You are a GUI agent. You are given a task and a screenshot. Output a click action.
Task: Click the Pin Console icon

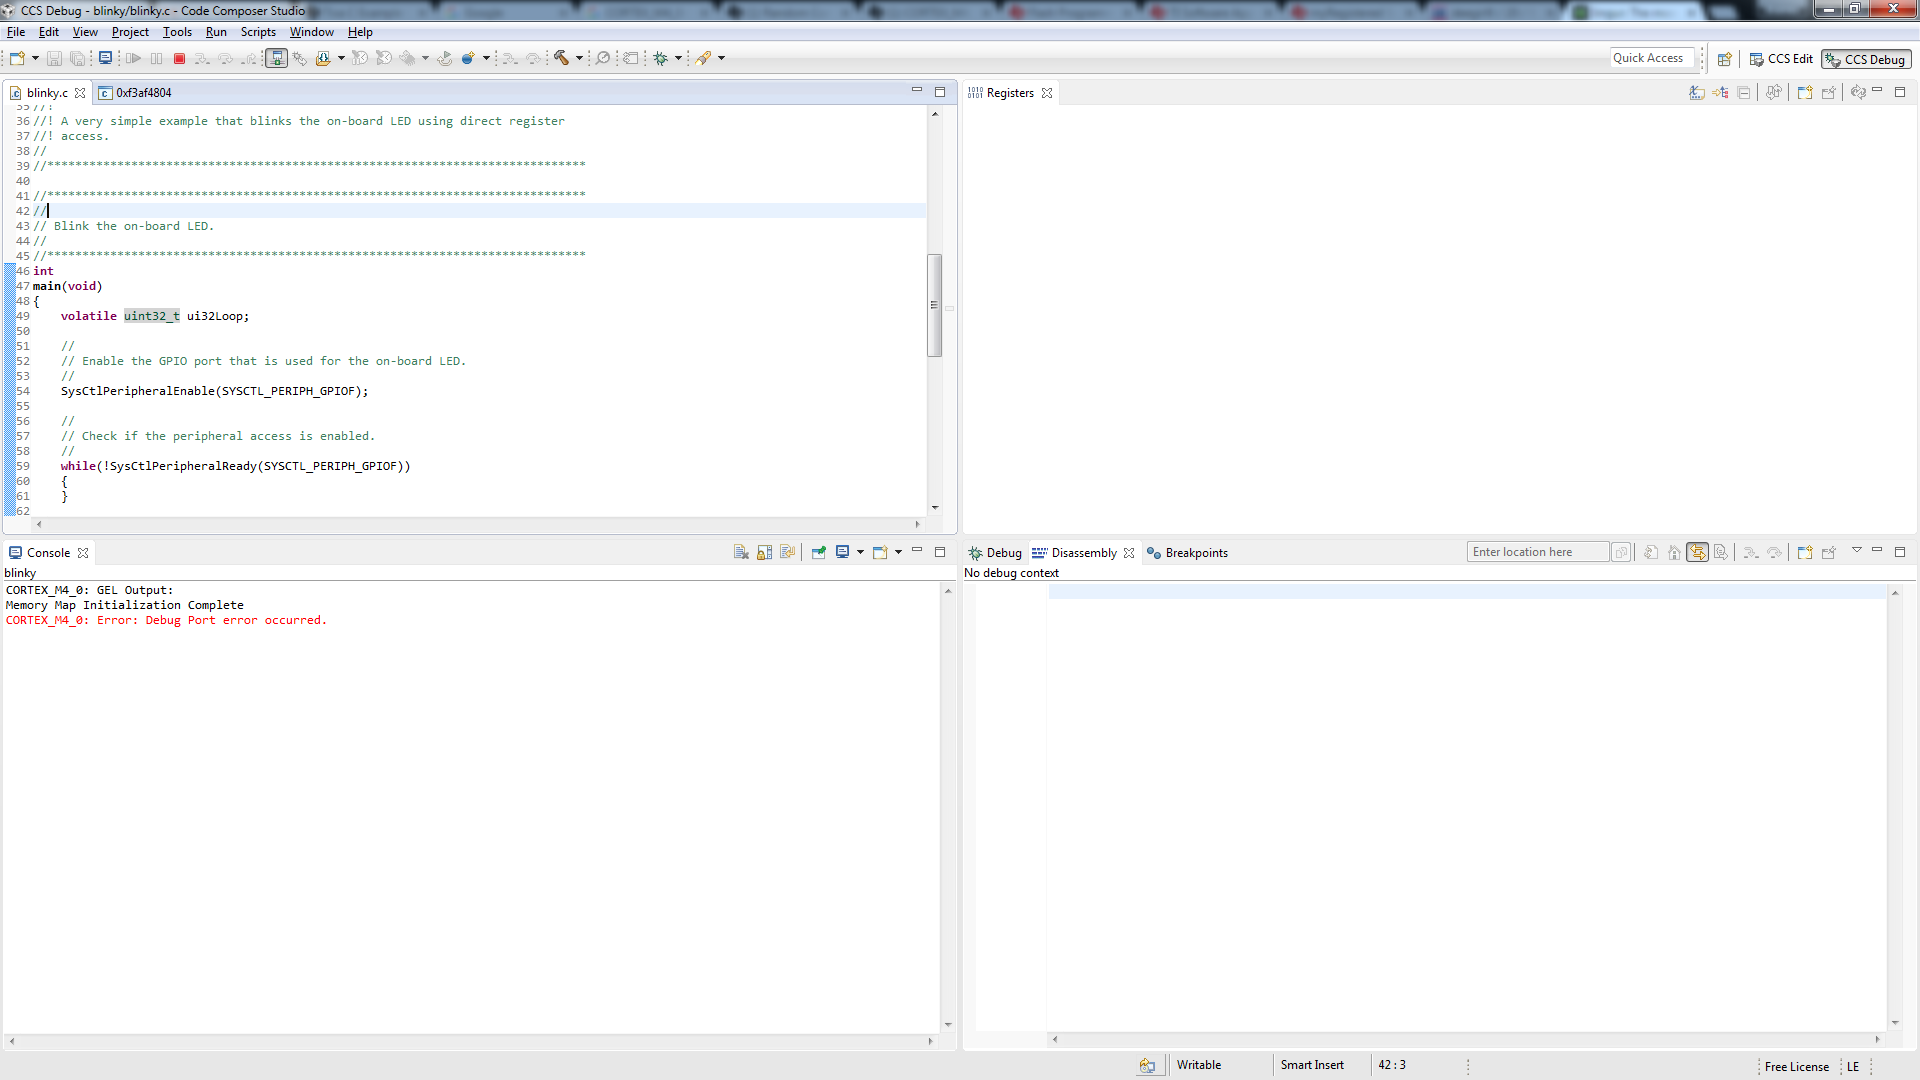click(818, 553)
